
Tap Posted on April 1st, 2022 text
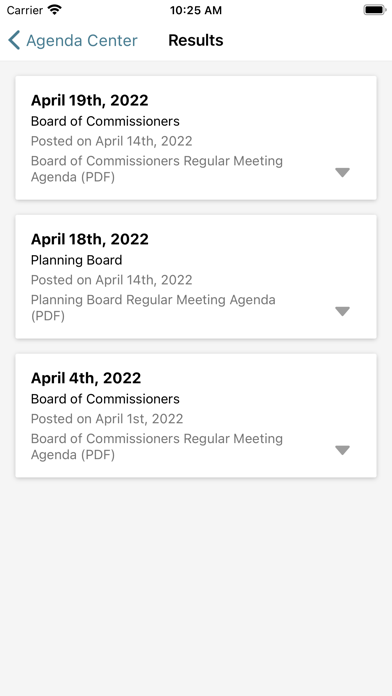pos(107,419)
